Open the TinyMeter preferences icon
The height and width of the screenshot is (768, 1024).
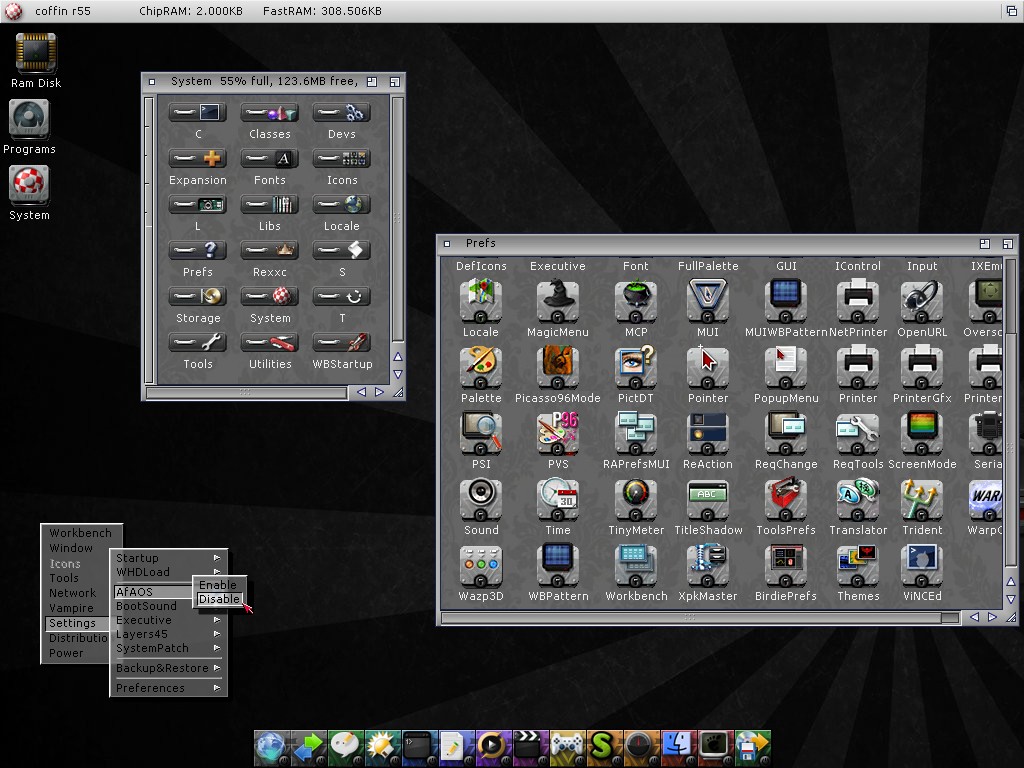tap(636, 498)
